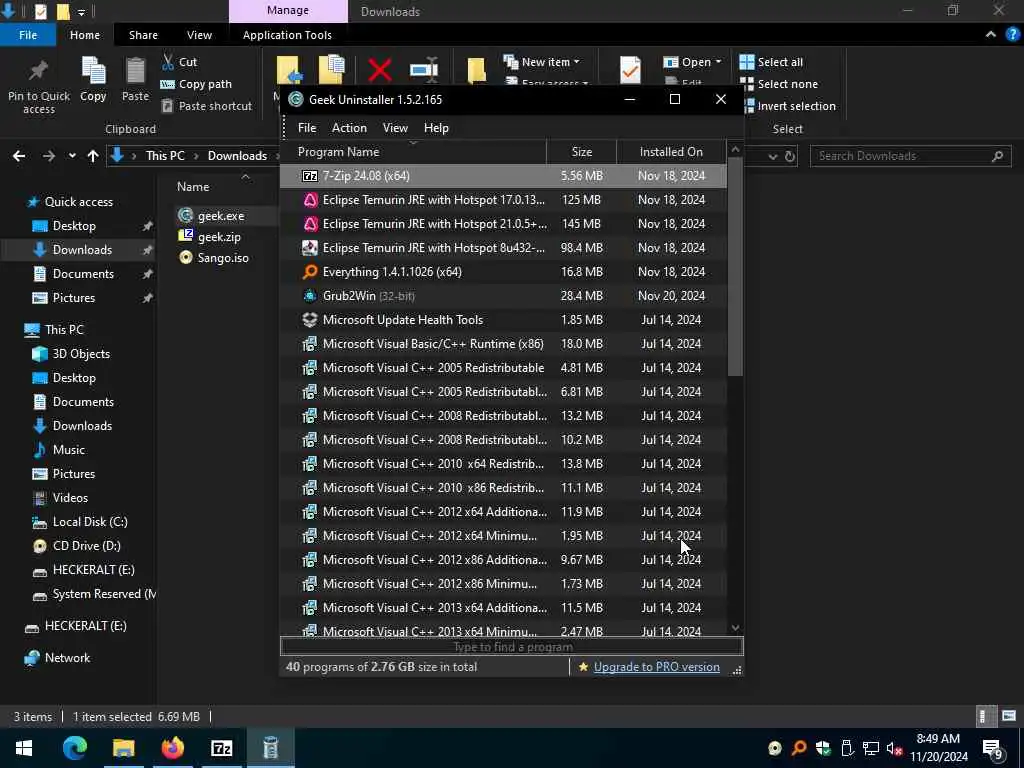Click the Up one level arrow
1024x768 pixels.
93,156
